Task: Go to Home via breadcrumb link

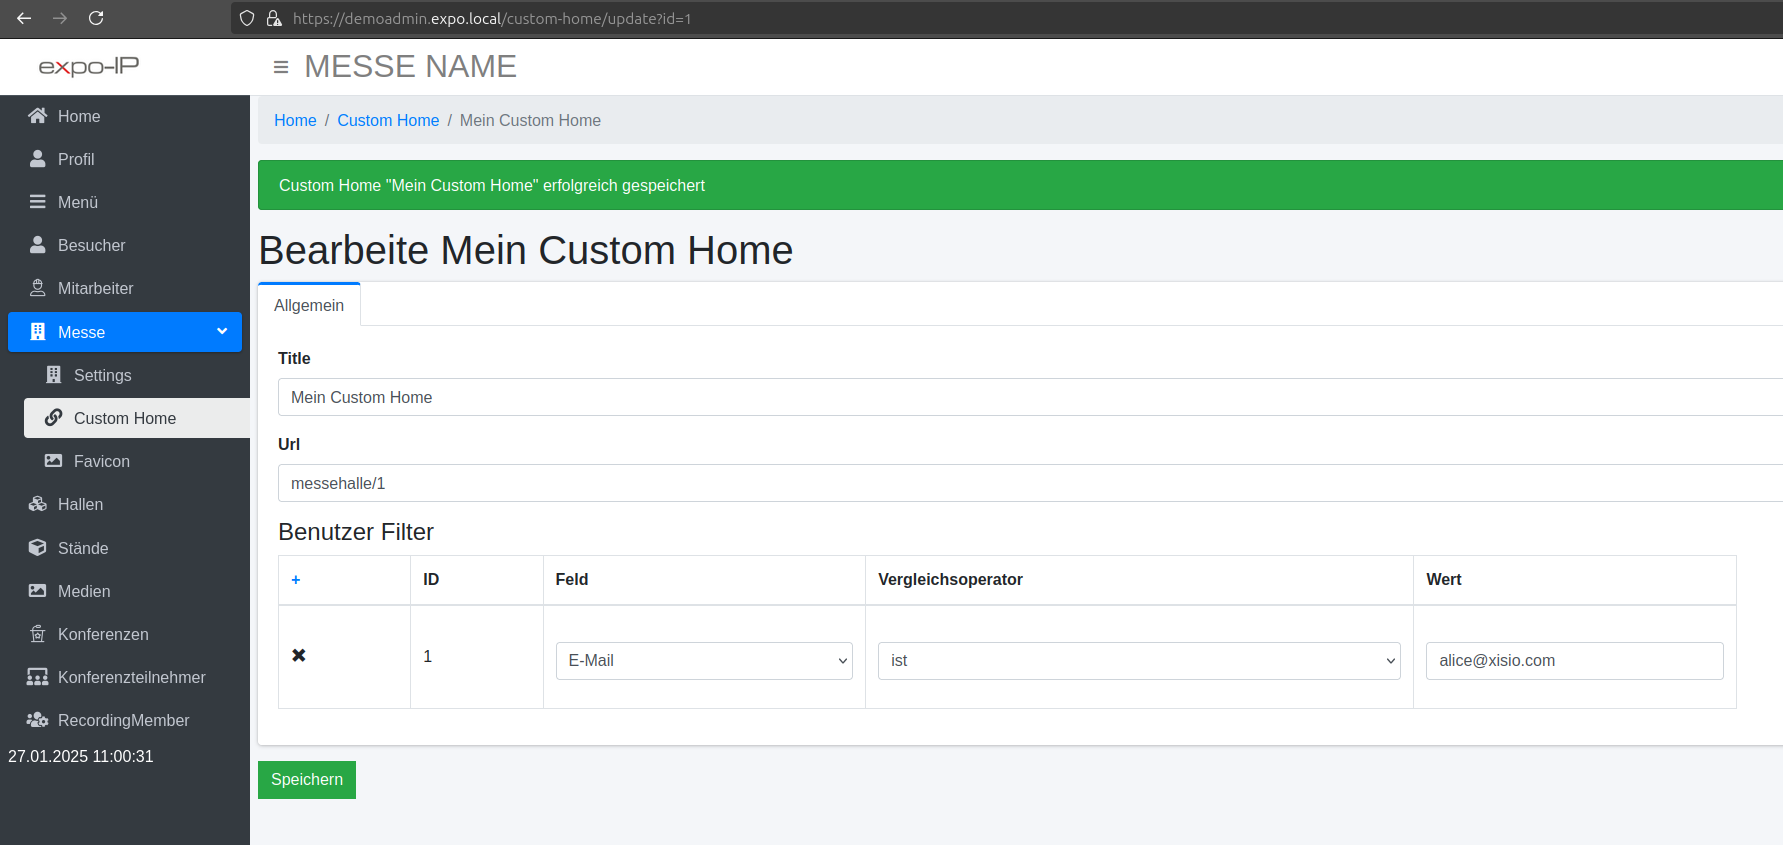Action: [295, 121]
